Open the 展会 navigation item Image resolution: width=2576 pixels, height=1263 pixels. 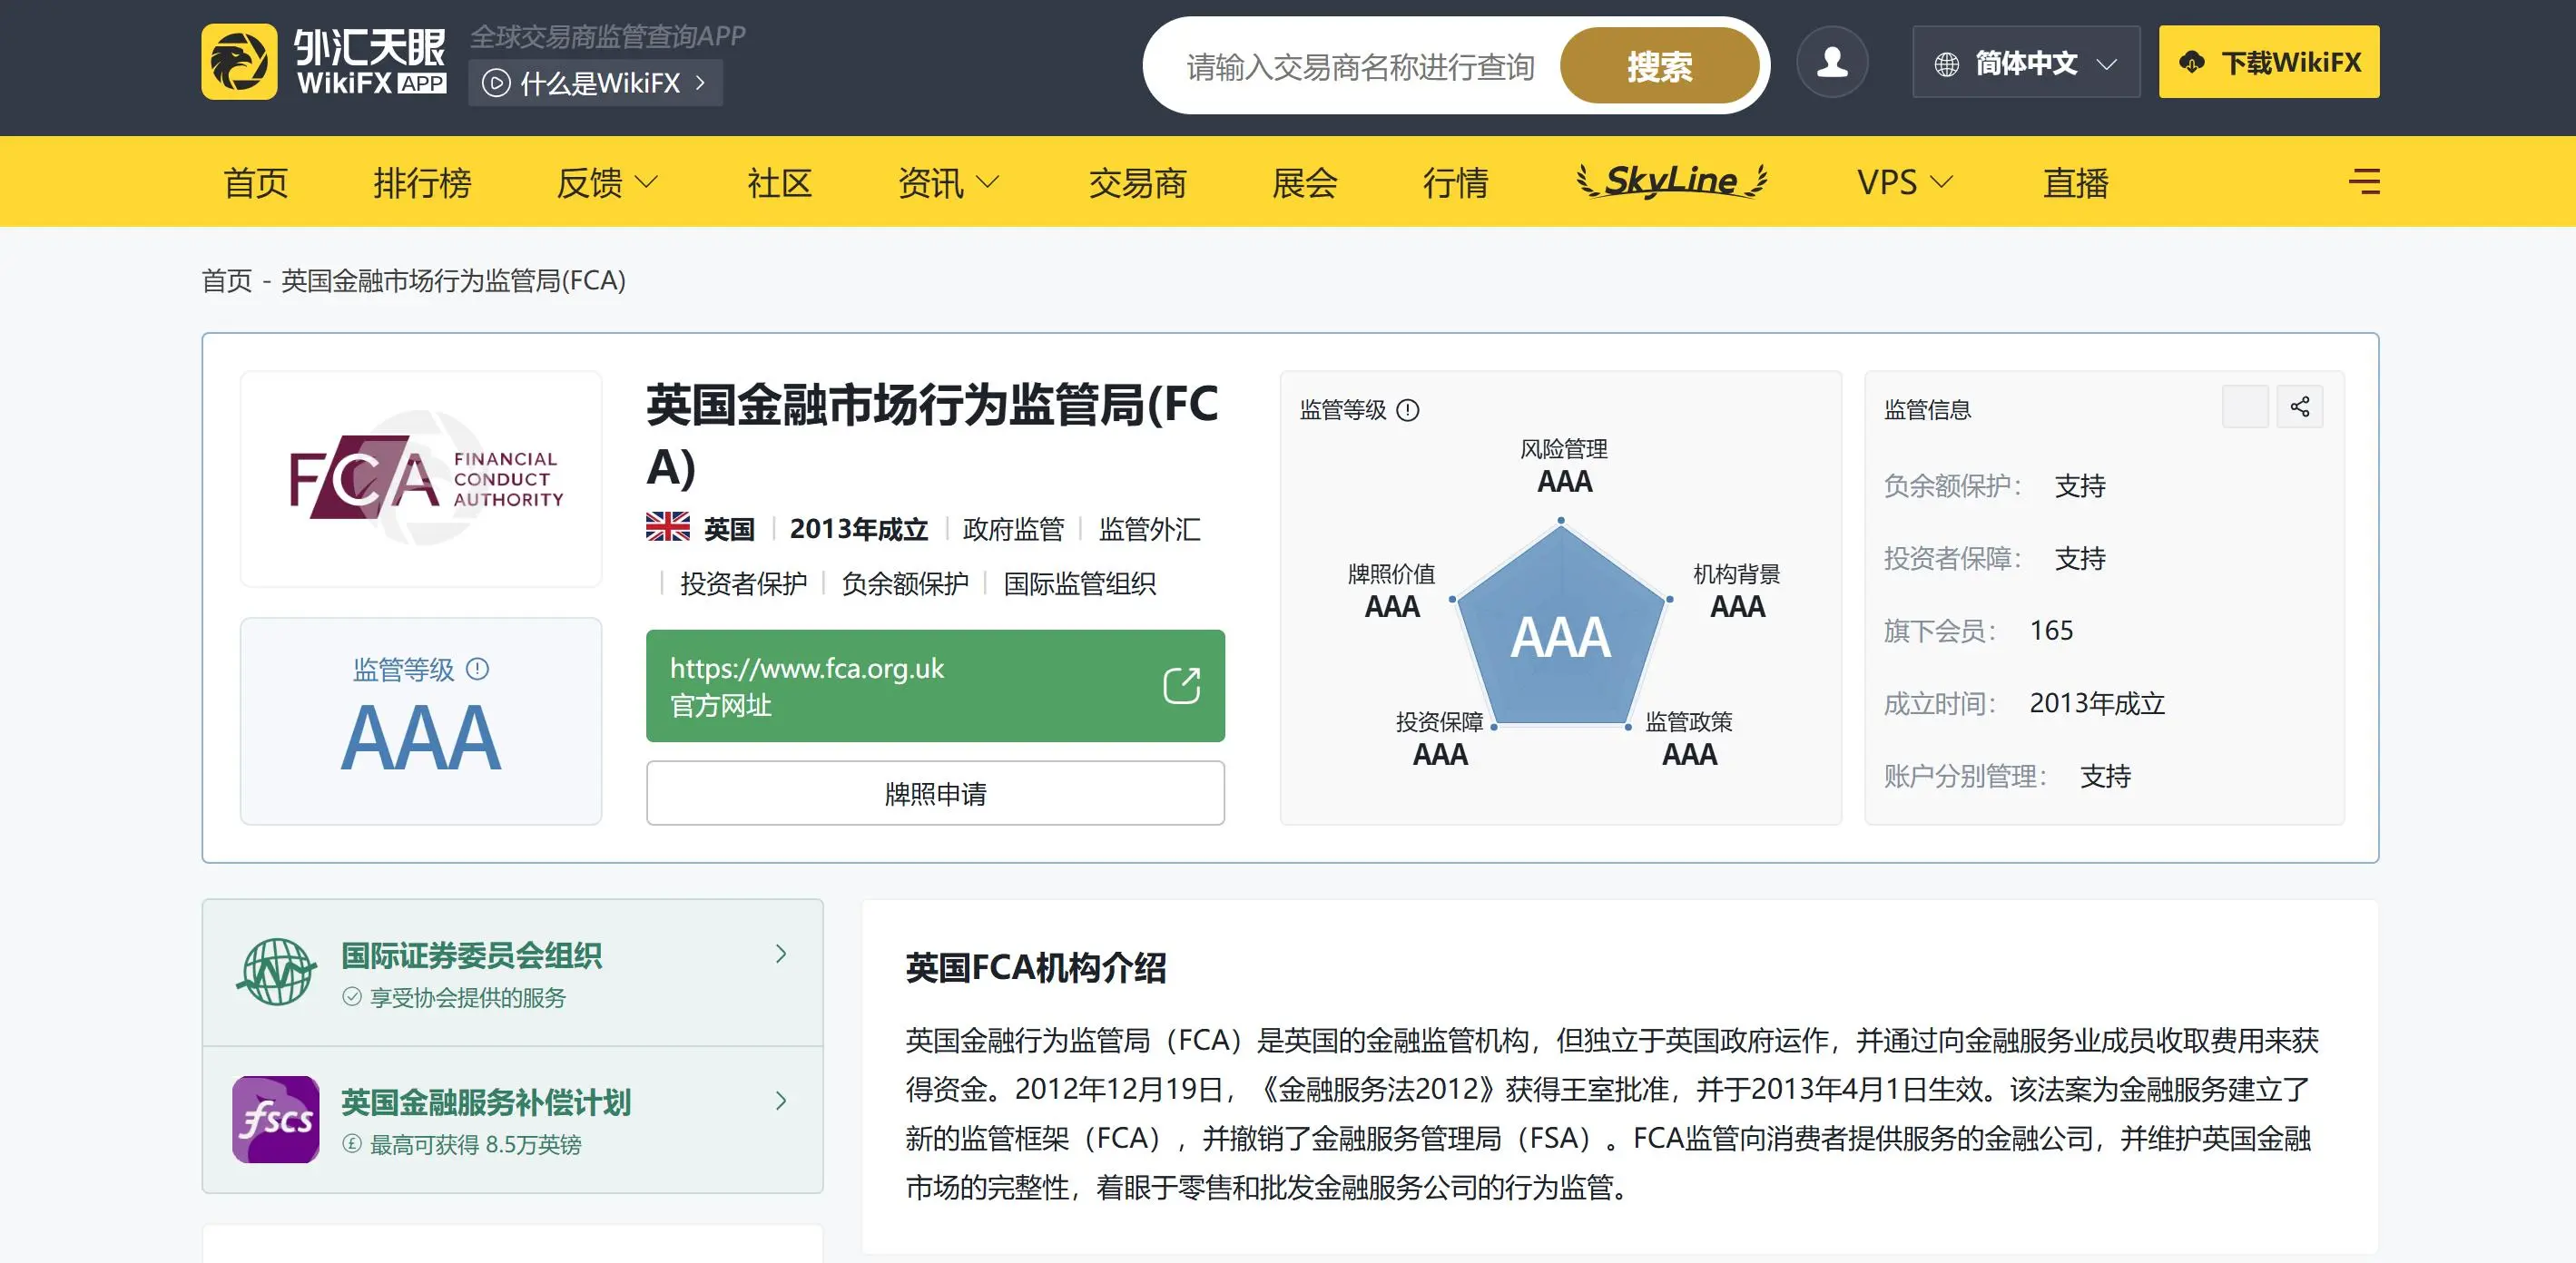[x=1304, y=183]
